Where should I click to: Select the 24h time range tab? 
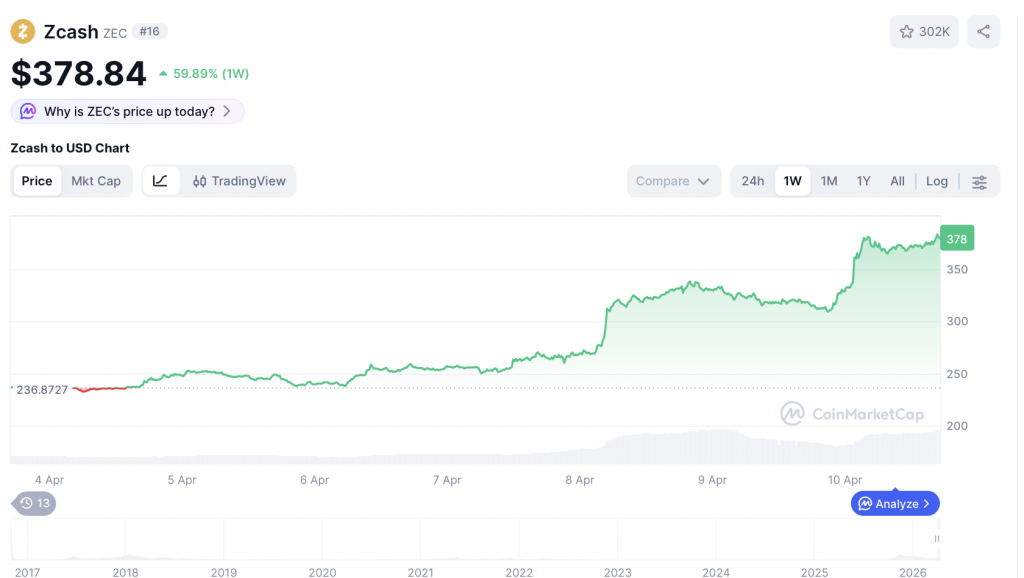click(752, 181)
